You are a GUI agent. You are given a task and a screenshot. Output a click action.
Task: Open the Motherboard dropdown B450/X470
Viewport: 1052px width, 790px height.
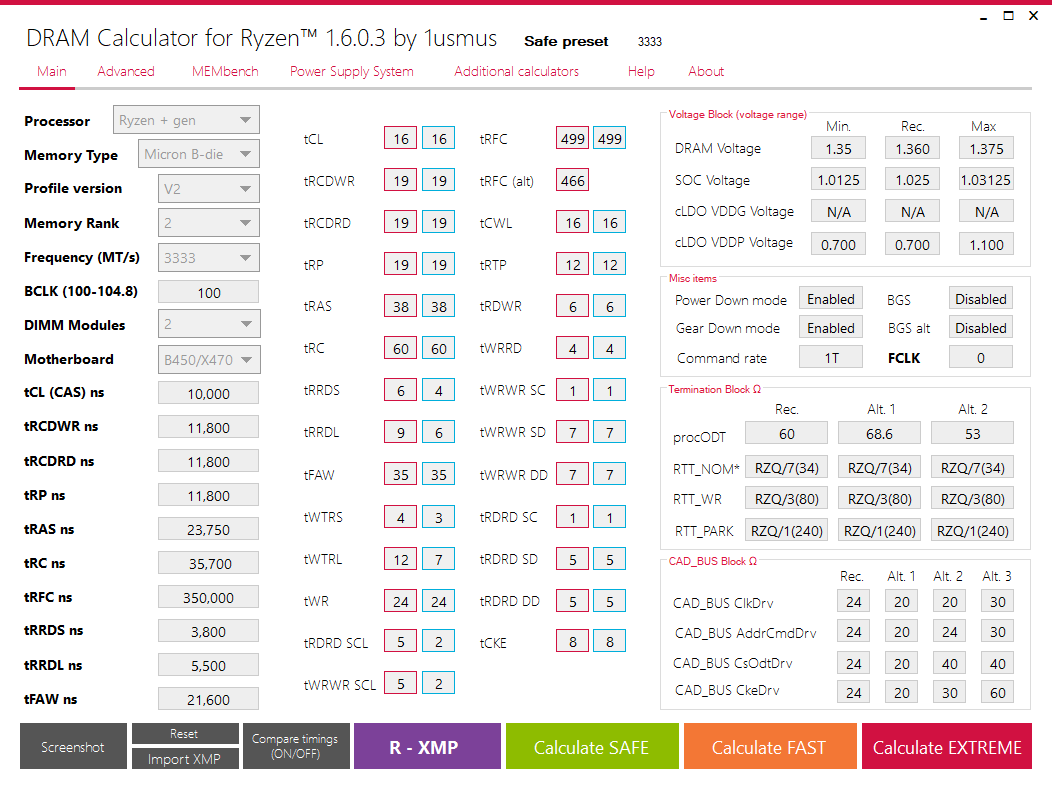[x=209, y=360]
